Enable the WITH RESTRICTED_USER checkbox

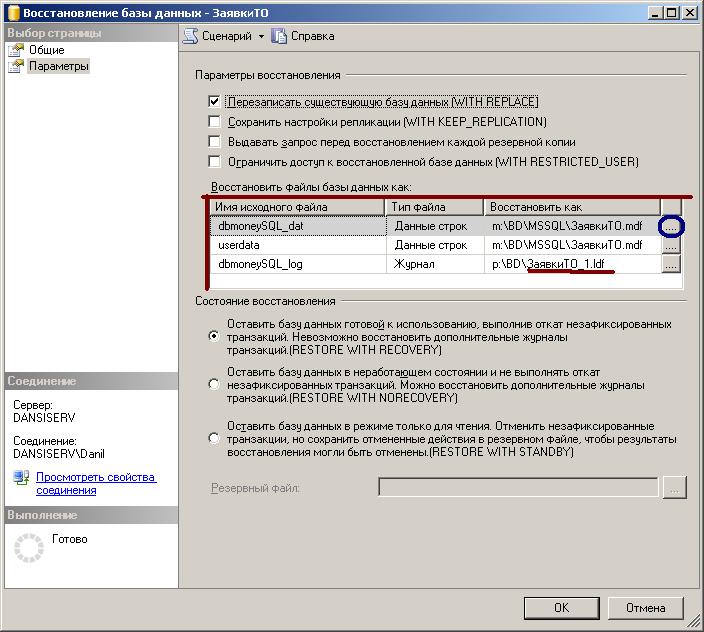214,162
